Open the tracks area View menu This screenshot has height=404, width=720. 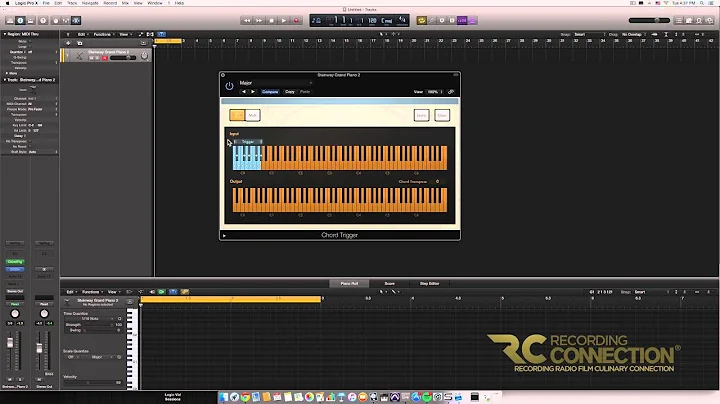pyautogui.click(x=125, y=34)
